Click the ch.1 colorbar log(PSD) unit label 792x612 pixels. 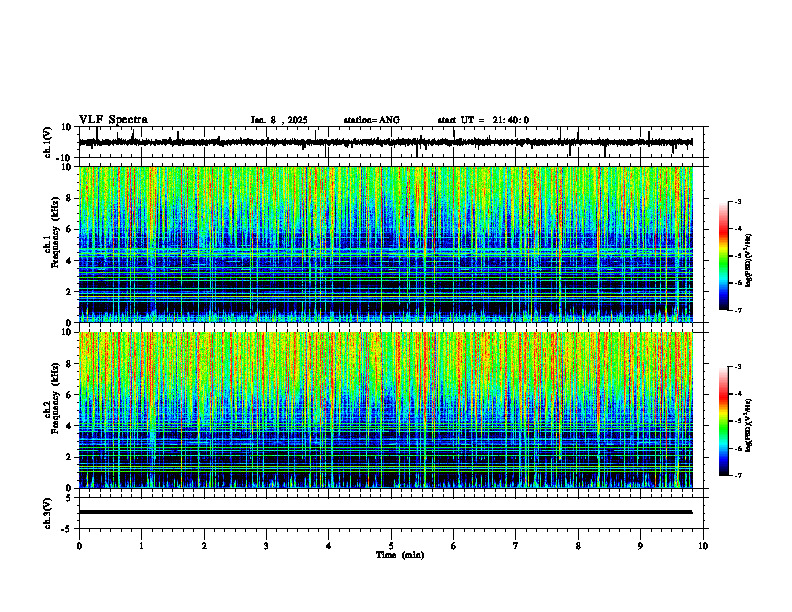tap(748, 260)
